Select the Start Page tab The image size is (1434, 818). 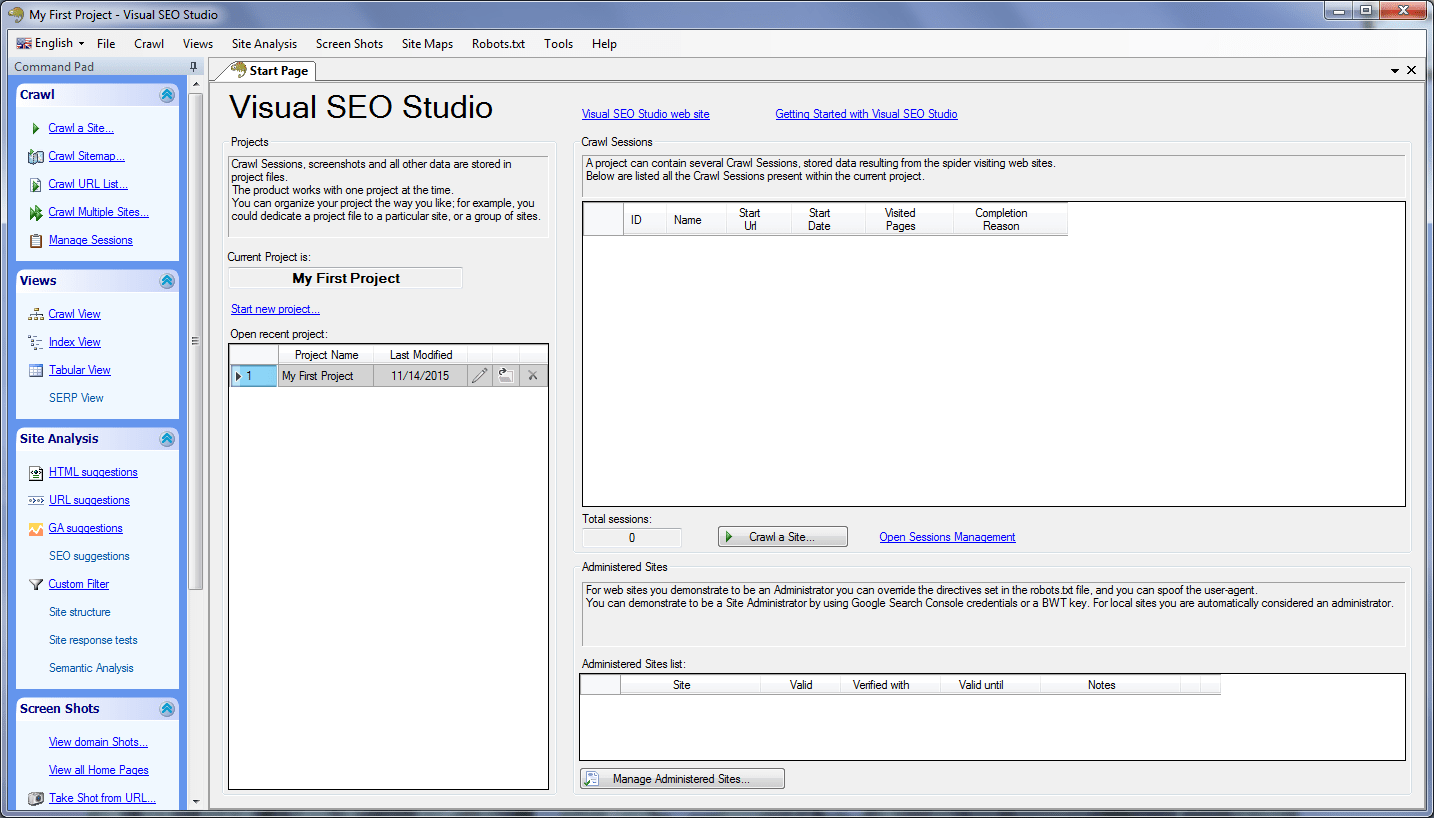point(267,71)
